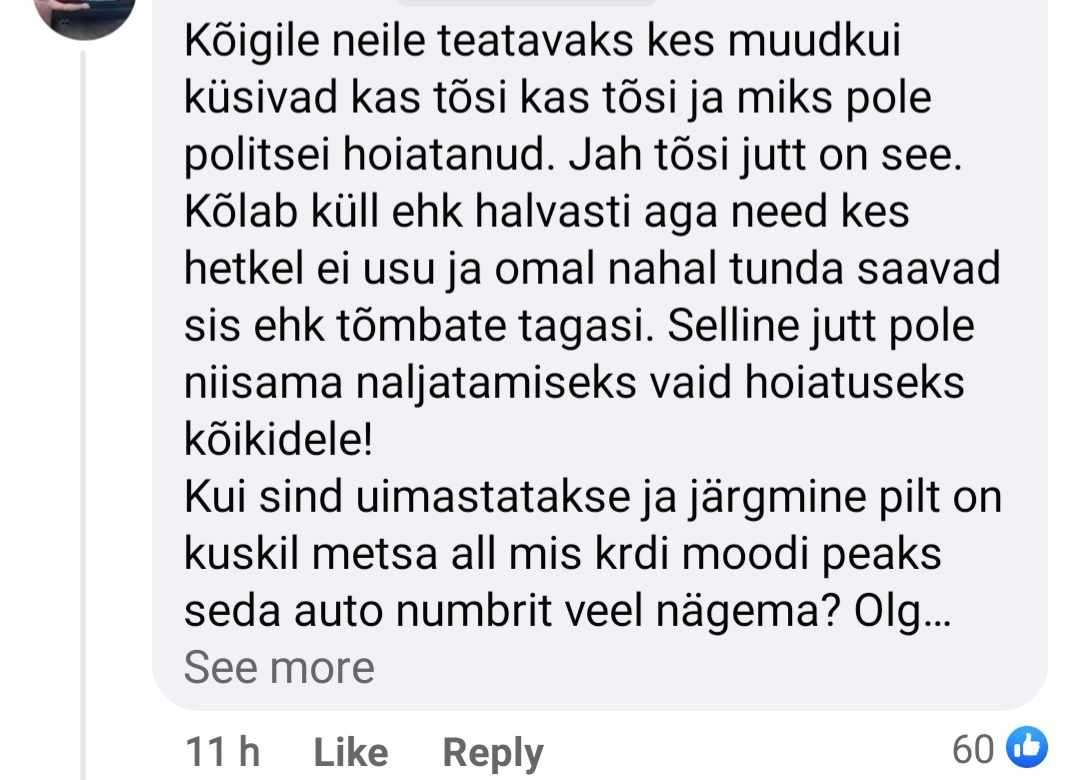Image resolution: width=1080 pixels, height=780 pixels.
Task: Click the blue thumbs-up reaction icon
Action: tap(1026, 747)
